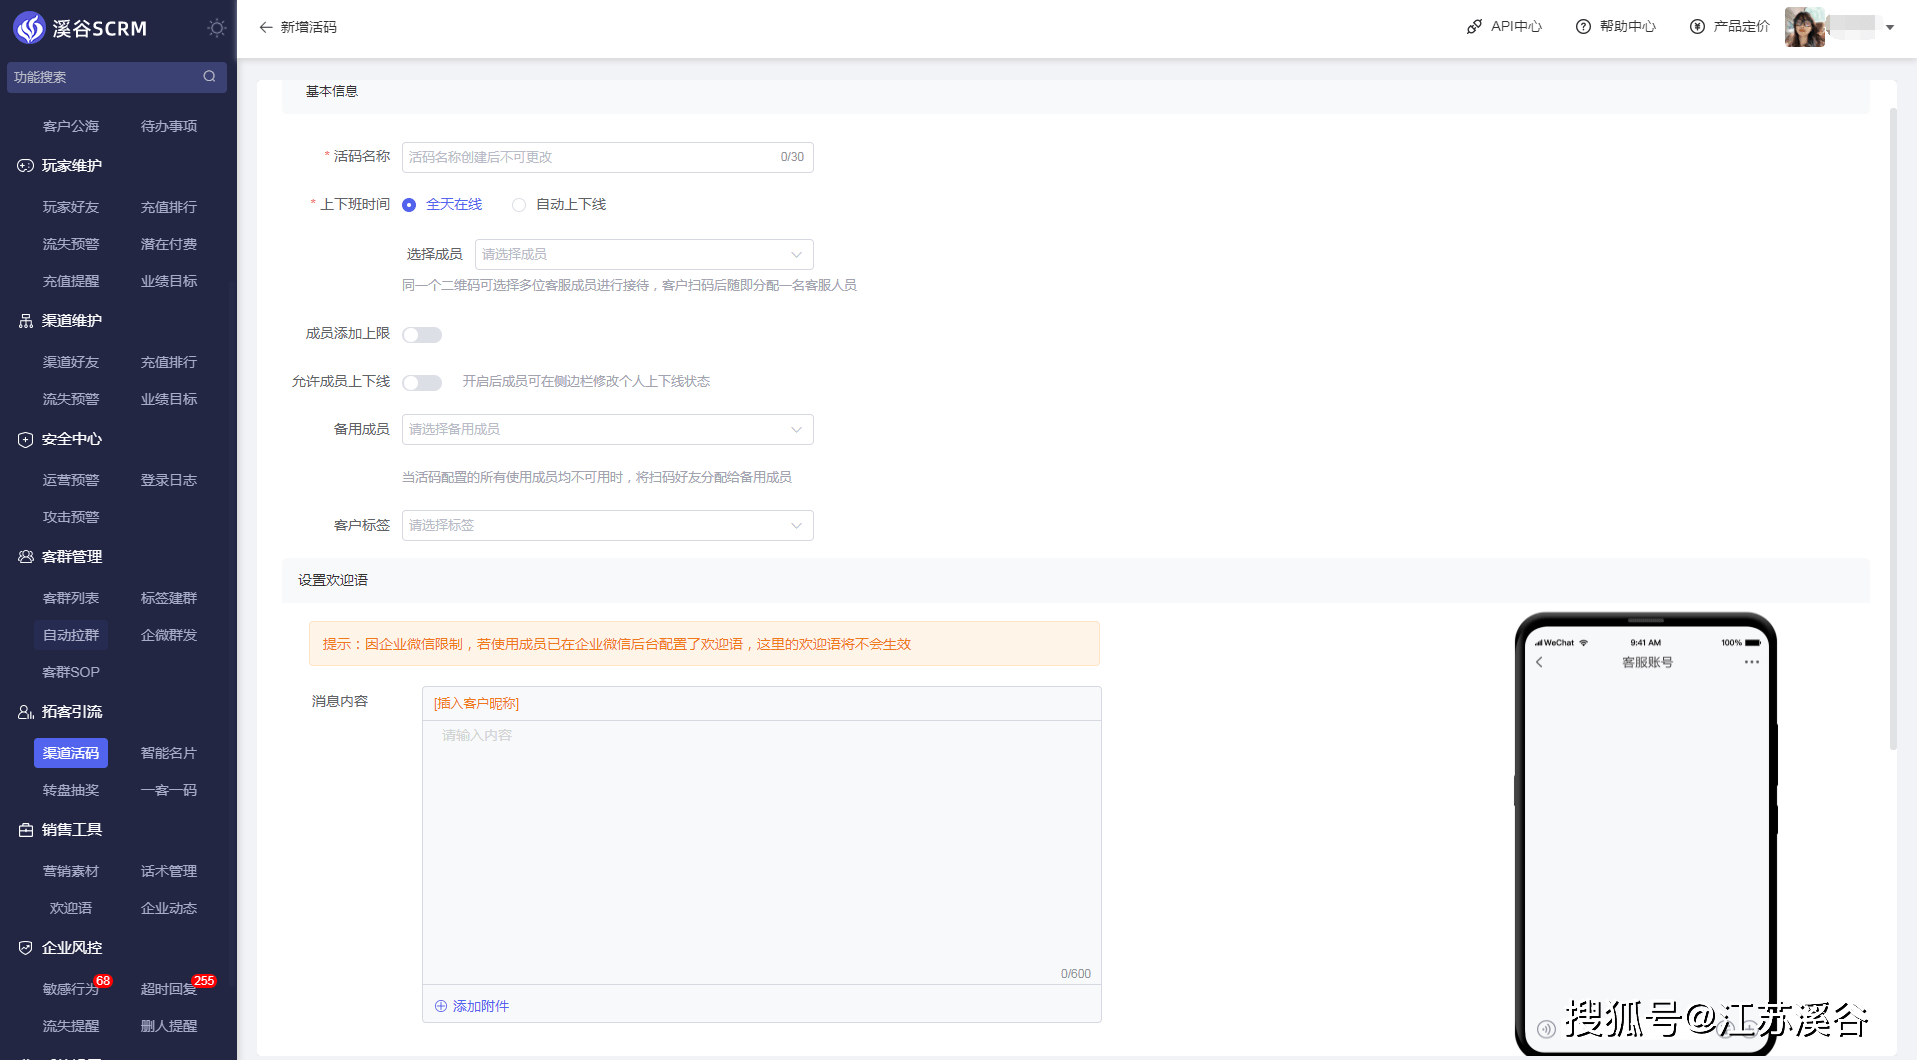The height and width of the screenshot is (1060, 1917).
Task: Click the phone preview three-dot menu
Action: 1751,662
